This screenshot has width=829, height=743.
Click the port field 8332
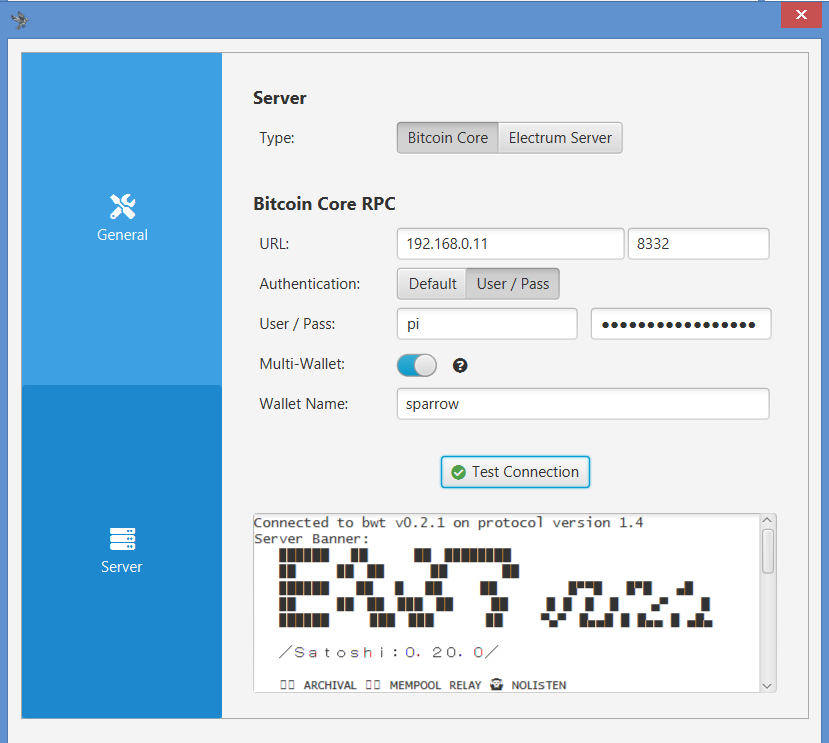tap(698, 244)
